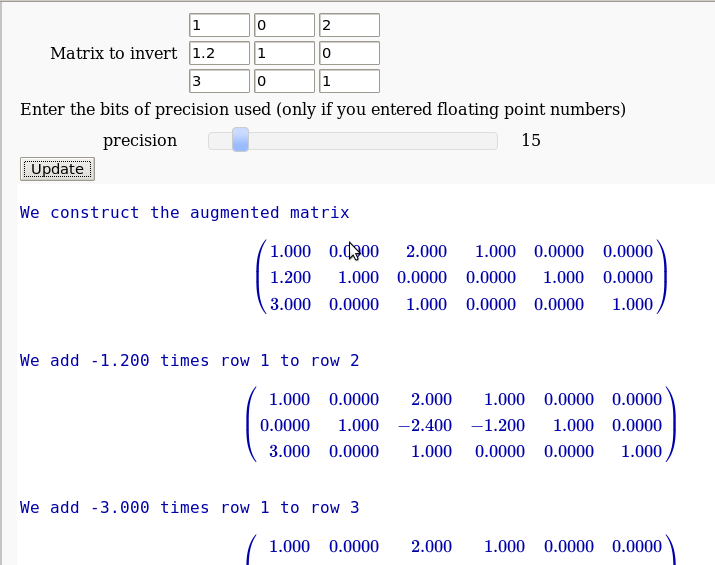Select the row 2, column 2 matrix input

tap(284, 53)
